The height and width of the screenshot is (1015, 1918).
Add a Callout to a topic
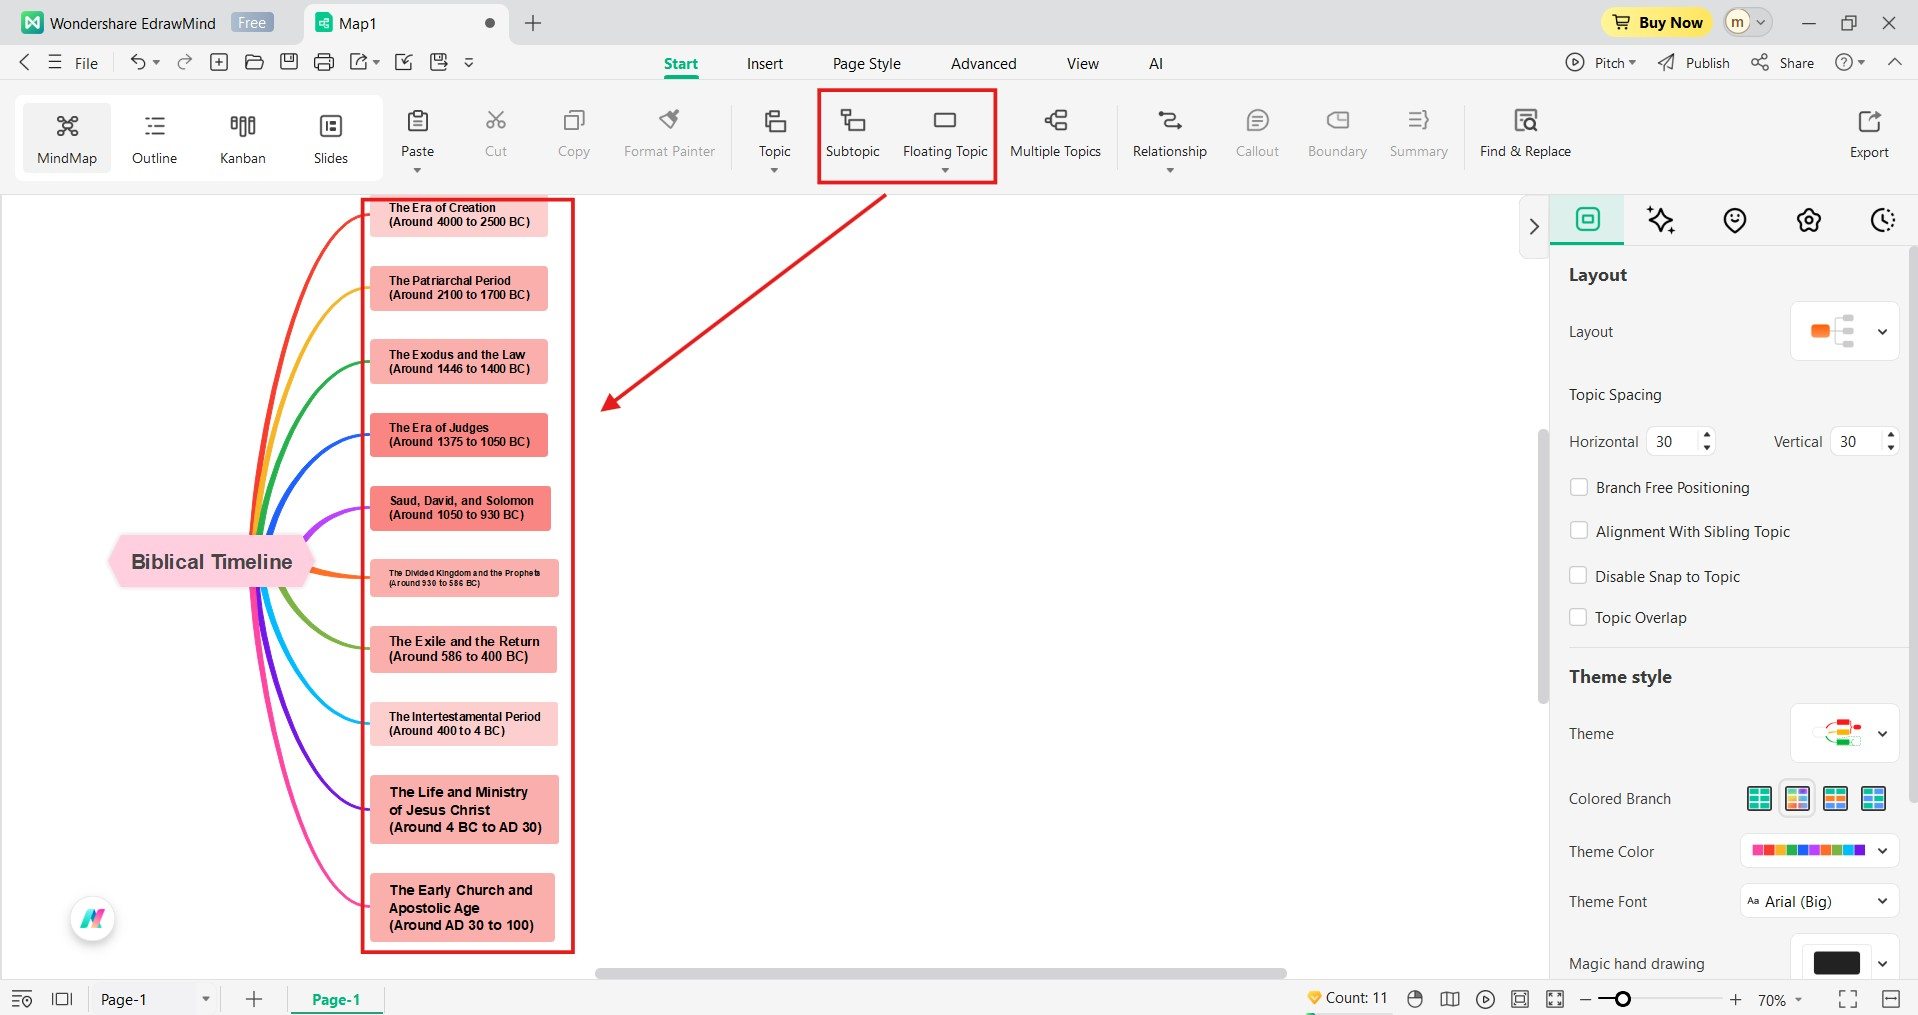[x=1256, y=135]
